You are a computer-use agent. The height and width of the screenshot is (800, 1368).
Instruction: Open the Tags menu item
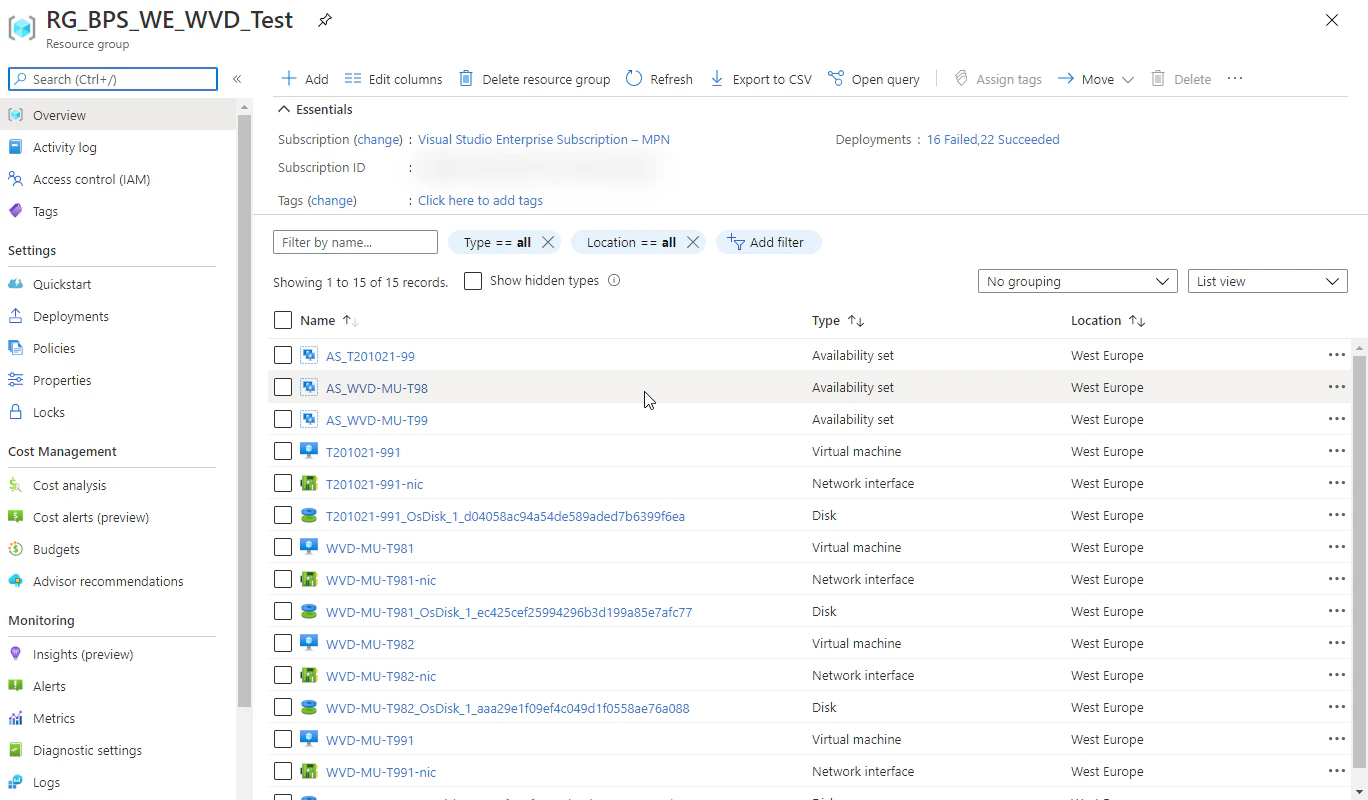[45, 211]
